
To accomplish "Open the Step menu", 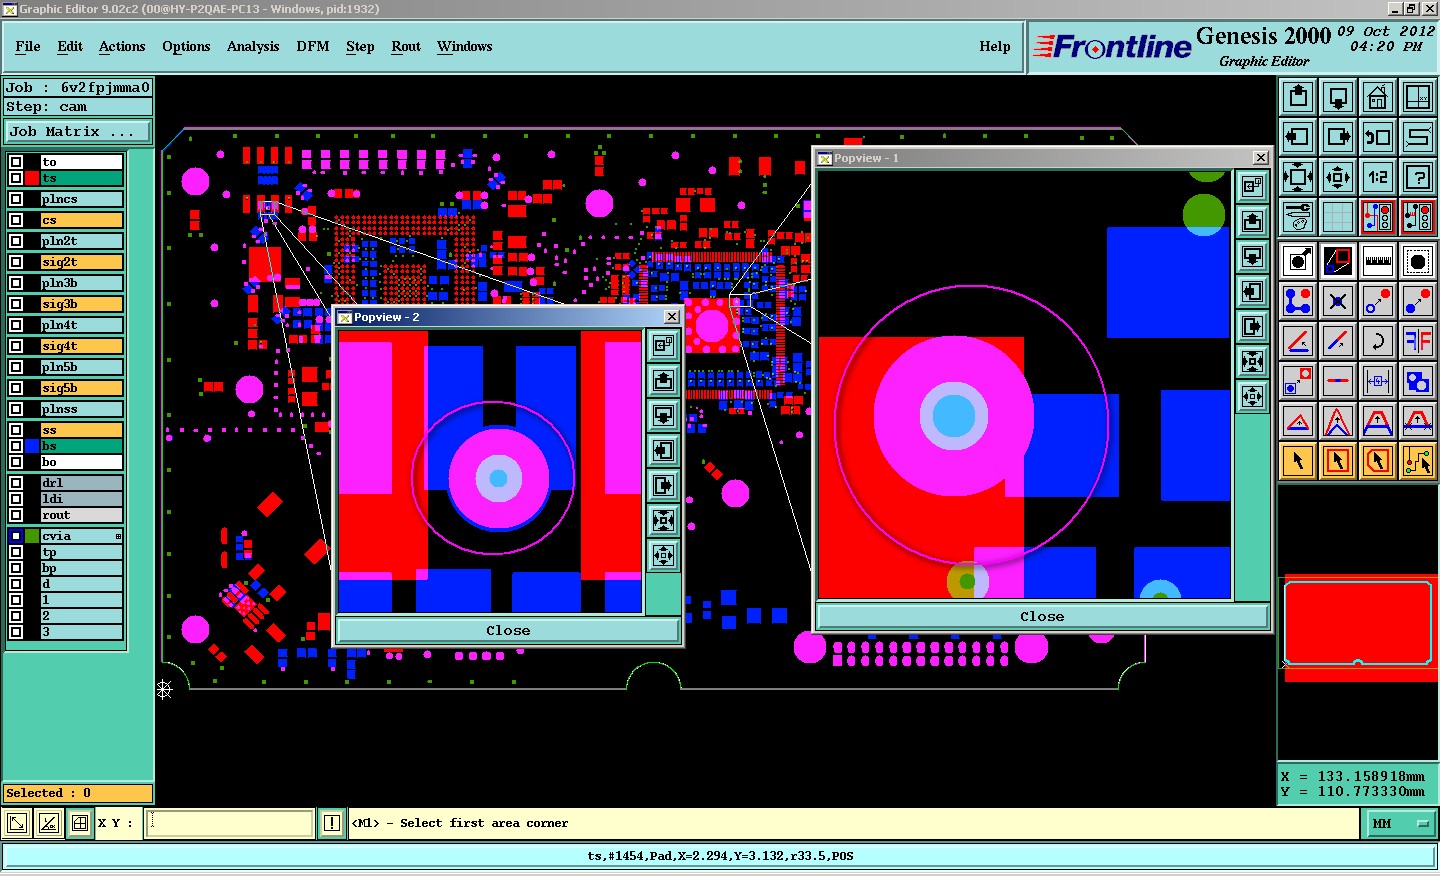I will [x=360, y=47].
